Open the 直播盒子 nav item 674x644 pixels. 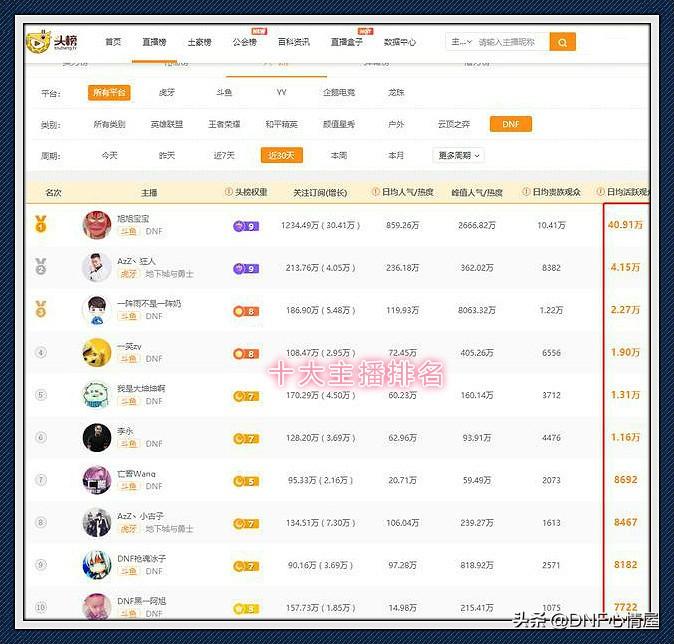point(346,42)
